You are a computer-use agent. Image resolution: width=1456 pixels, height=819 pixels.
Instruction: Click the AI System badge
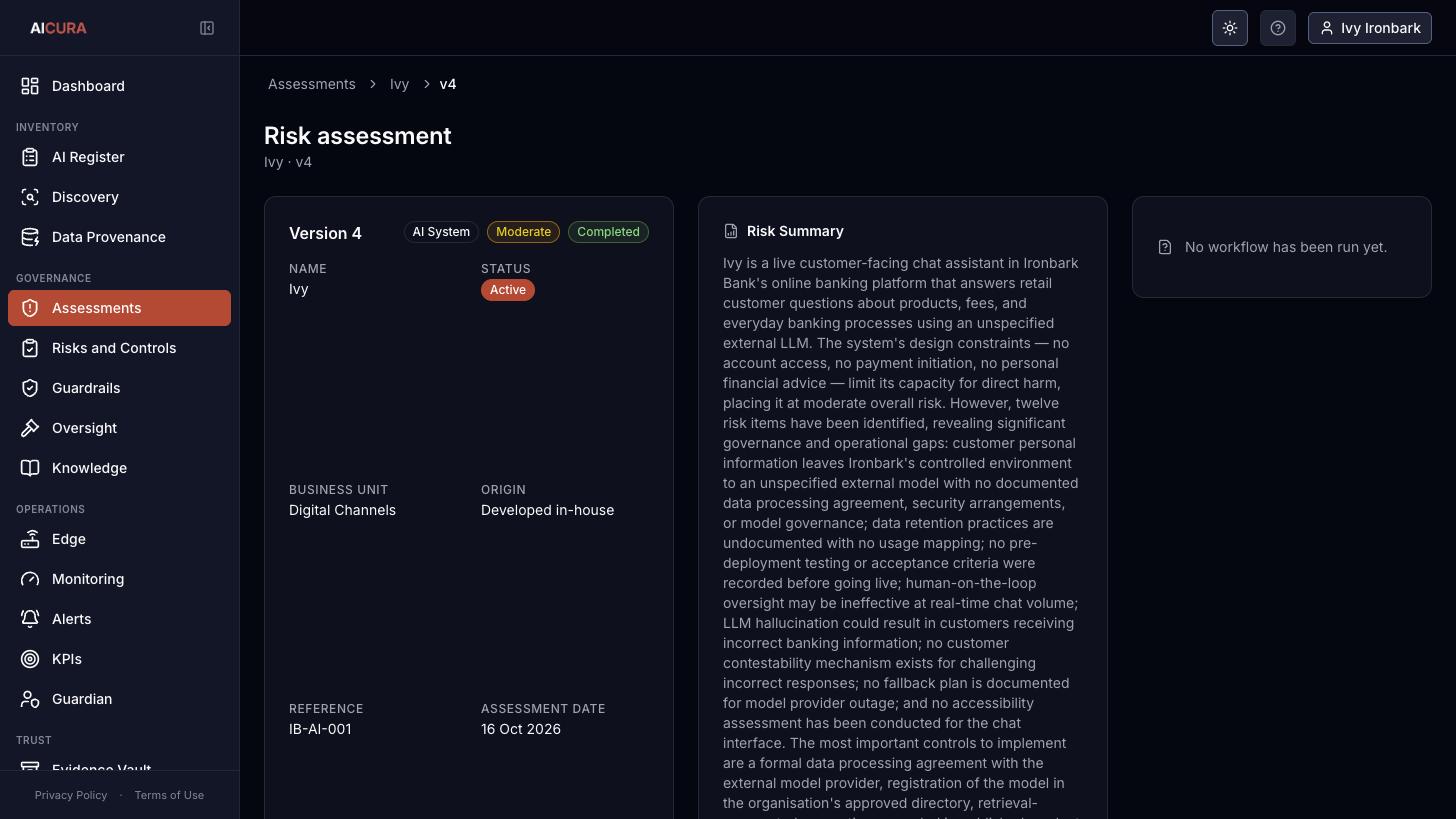441,232
